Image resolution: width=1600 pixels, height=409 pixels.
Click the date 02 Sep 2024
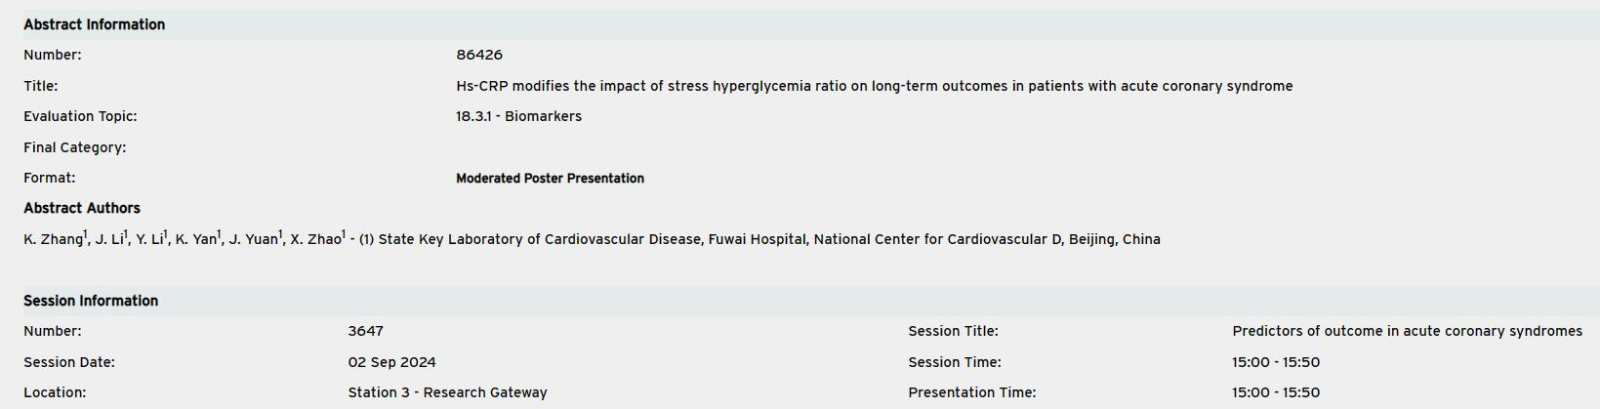coord(391,362)
